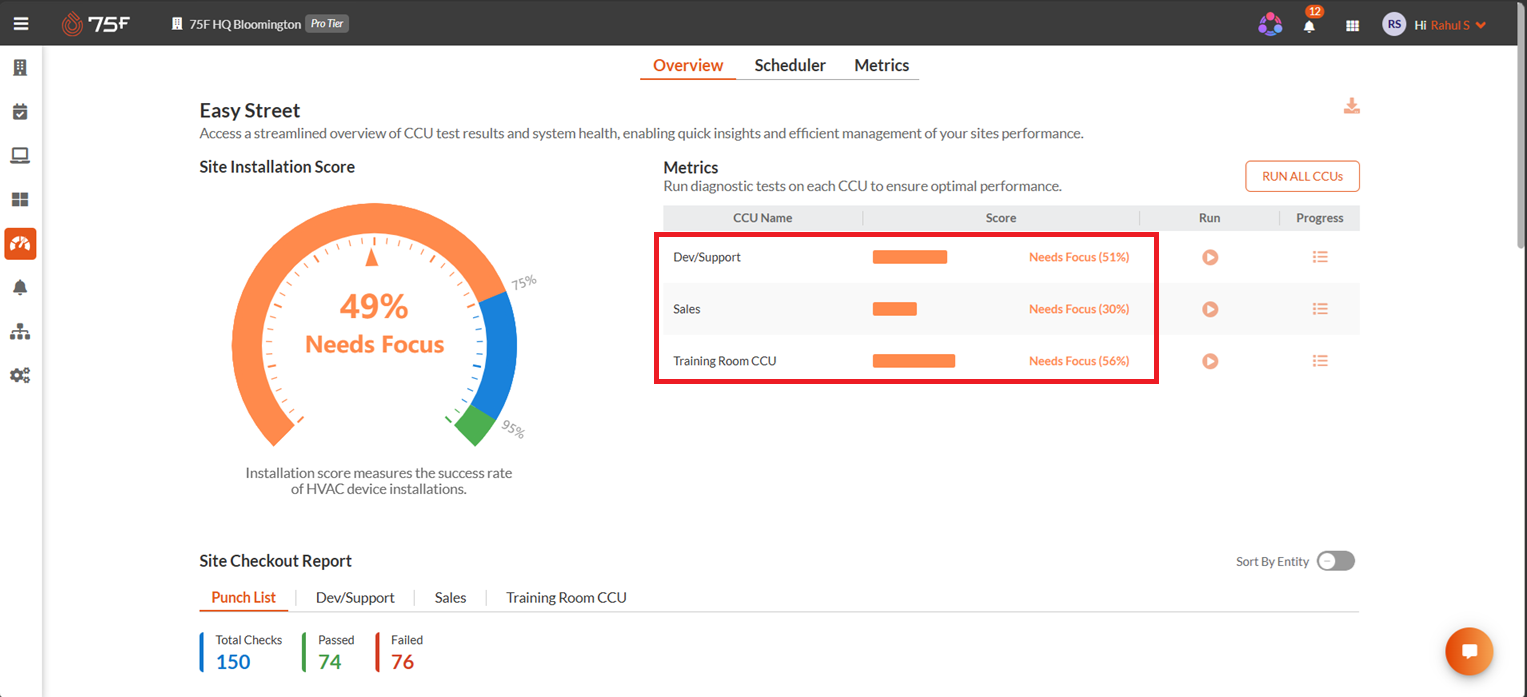The width and height of the screenshot is (1527, 697).
Task: Click Total Checks value 150
Action: click(x=233, y=661)
